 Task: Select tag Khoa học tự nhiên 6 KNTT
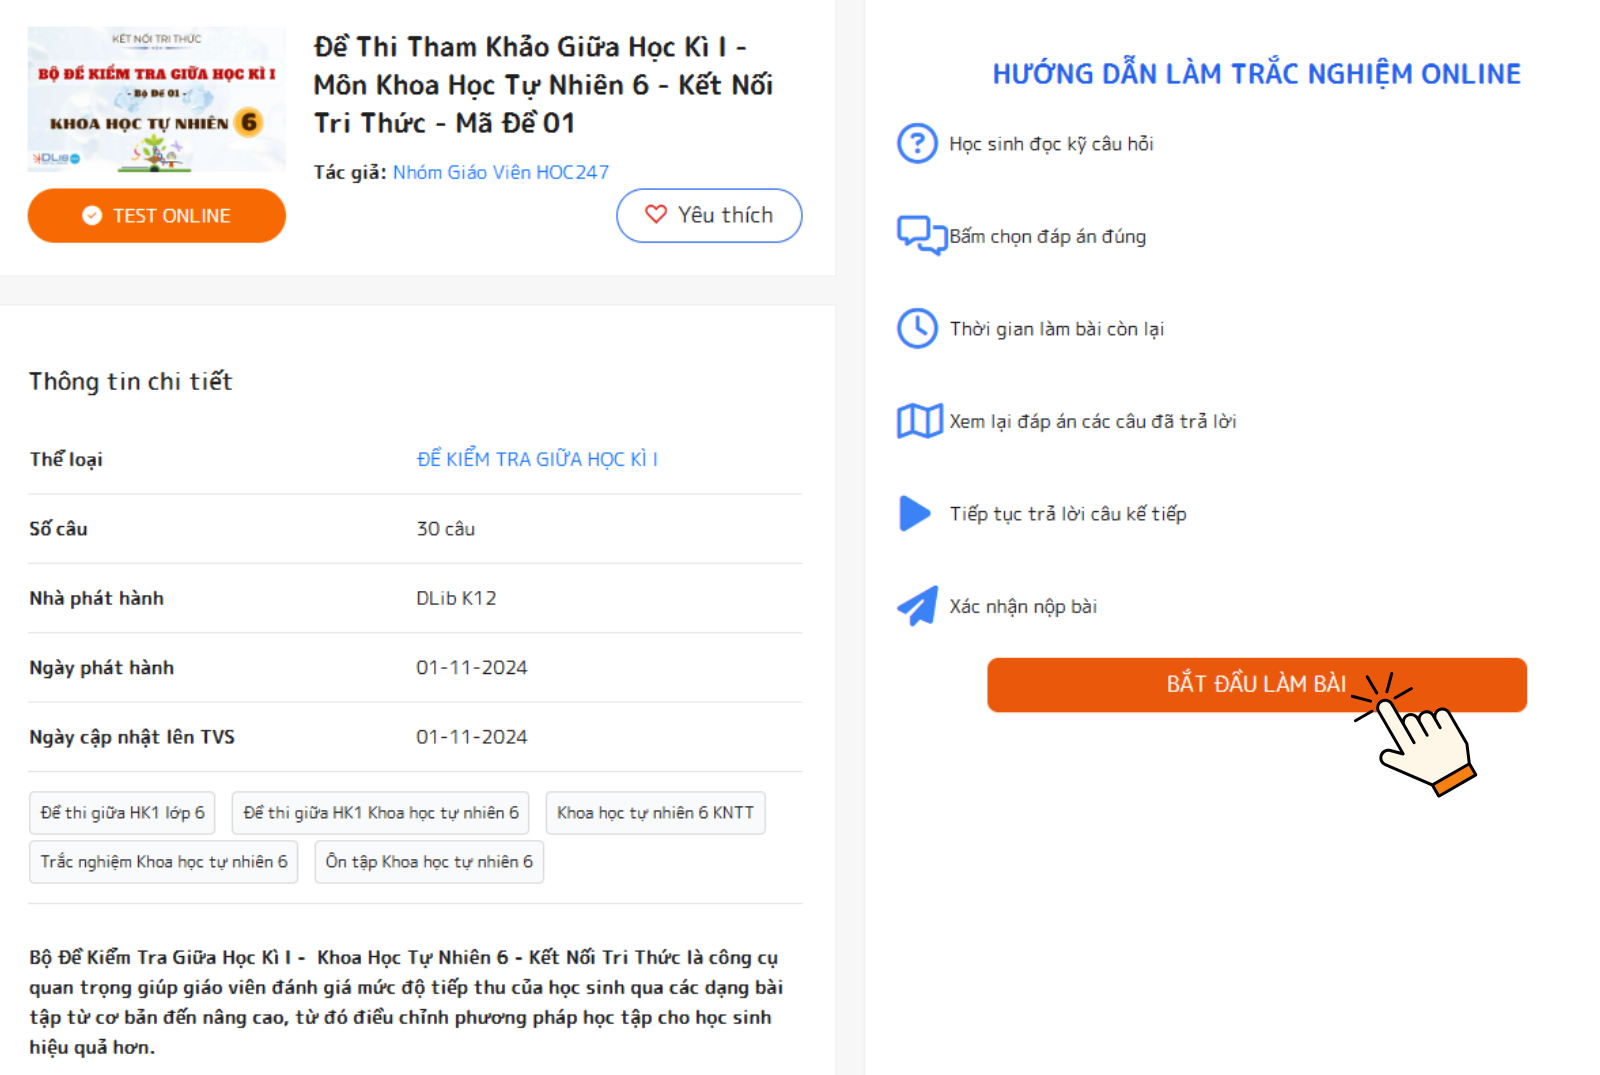[x=655, y=813]
